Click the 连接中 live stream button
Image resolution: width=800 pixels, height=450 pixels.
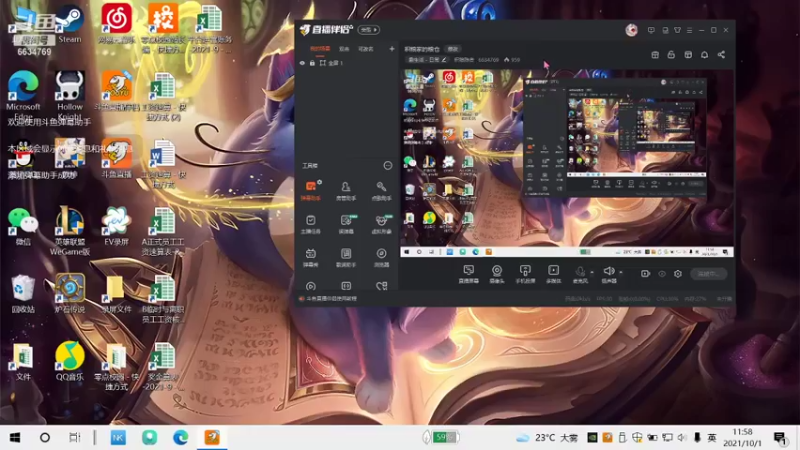coord(708,273)
